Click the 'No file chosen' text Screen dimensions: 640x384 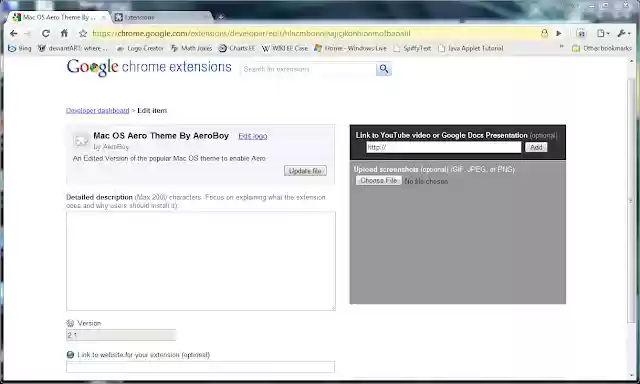coord(426,181)
